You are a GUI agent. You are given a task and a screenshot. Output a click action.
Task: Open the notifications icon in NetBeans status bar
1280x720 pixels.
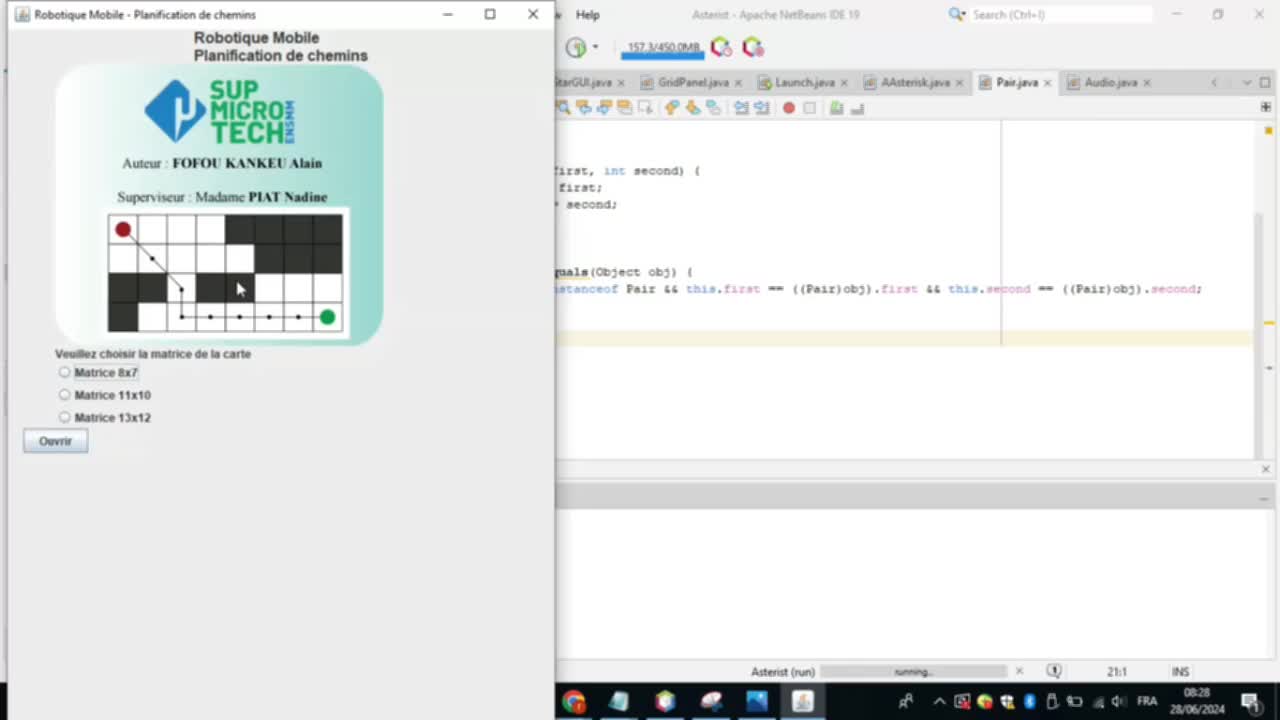(1054, 672)
